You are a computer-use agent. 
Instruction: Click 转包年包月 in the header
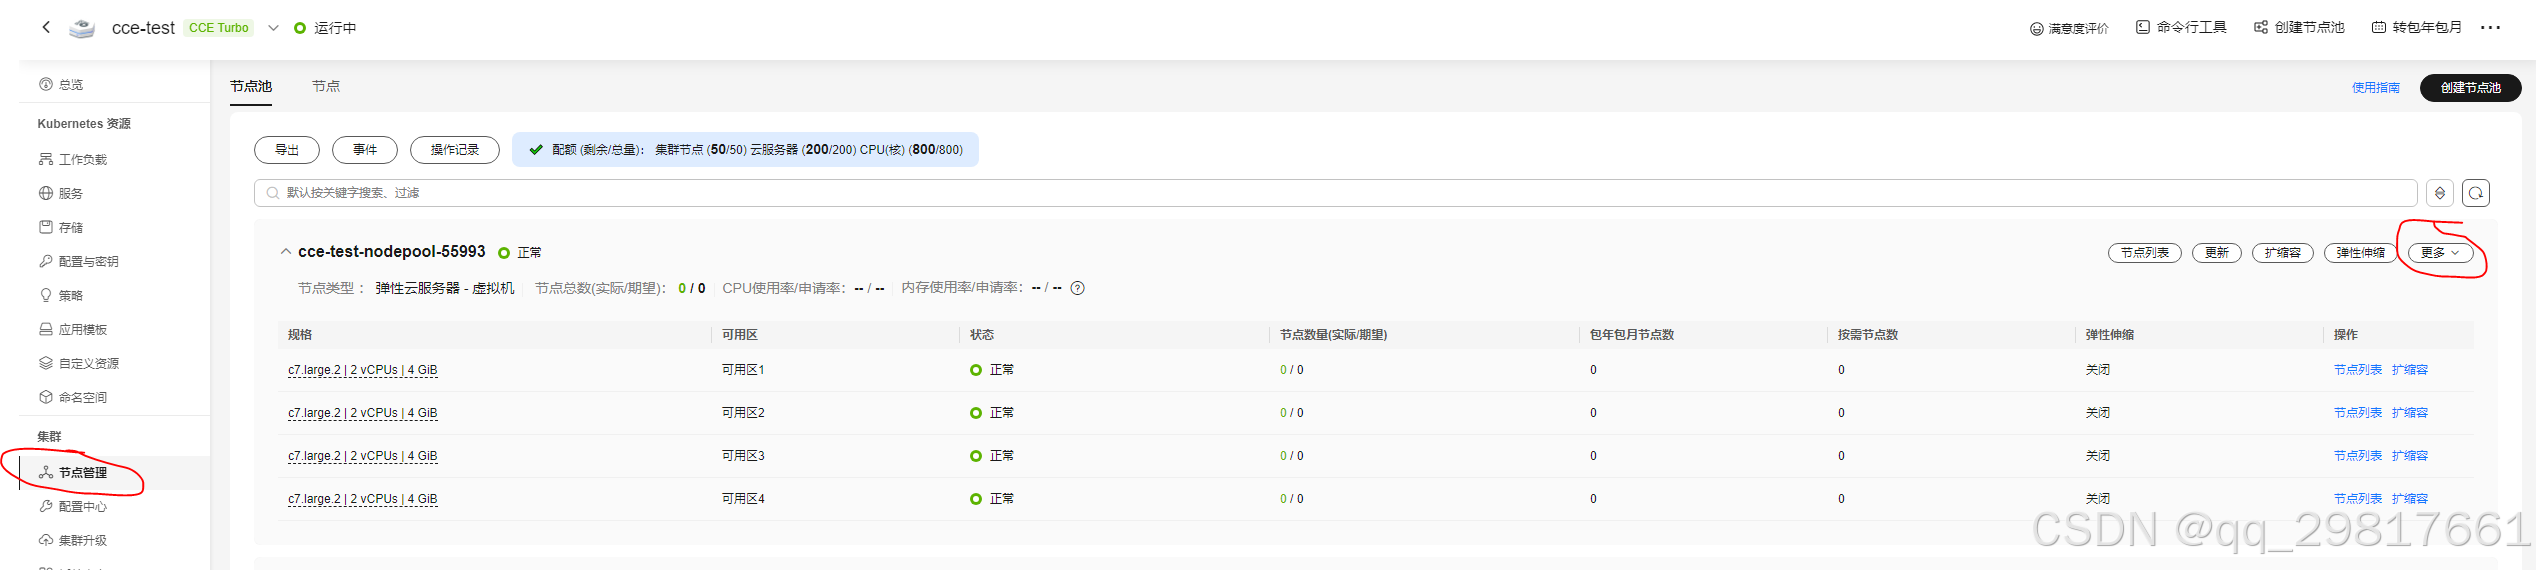point(2417,27)
